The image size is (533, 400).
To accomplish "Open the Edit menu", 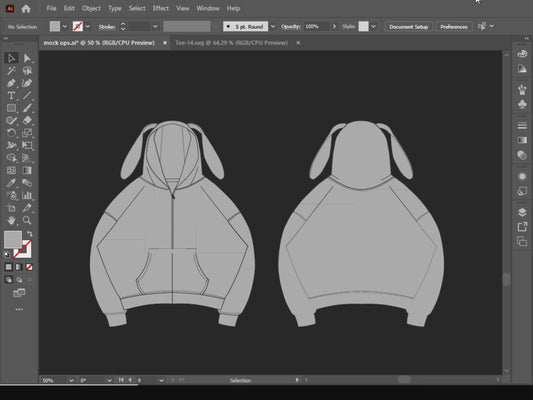I will pyautogui.click(x=69, y=8).
